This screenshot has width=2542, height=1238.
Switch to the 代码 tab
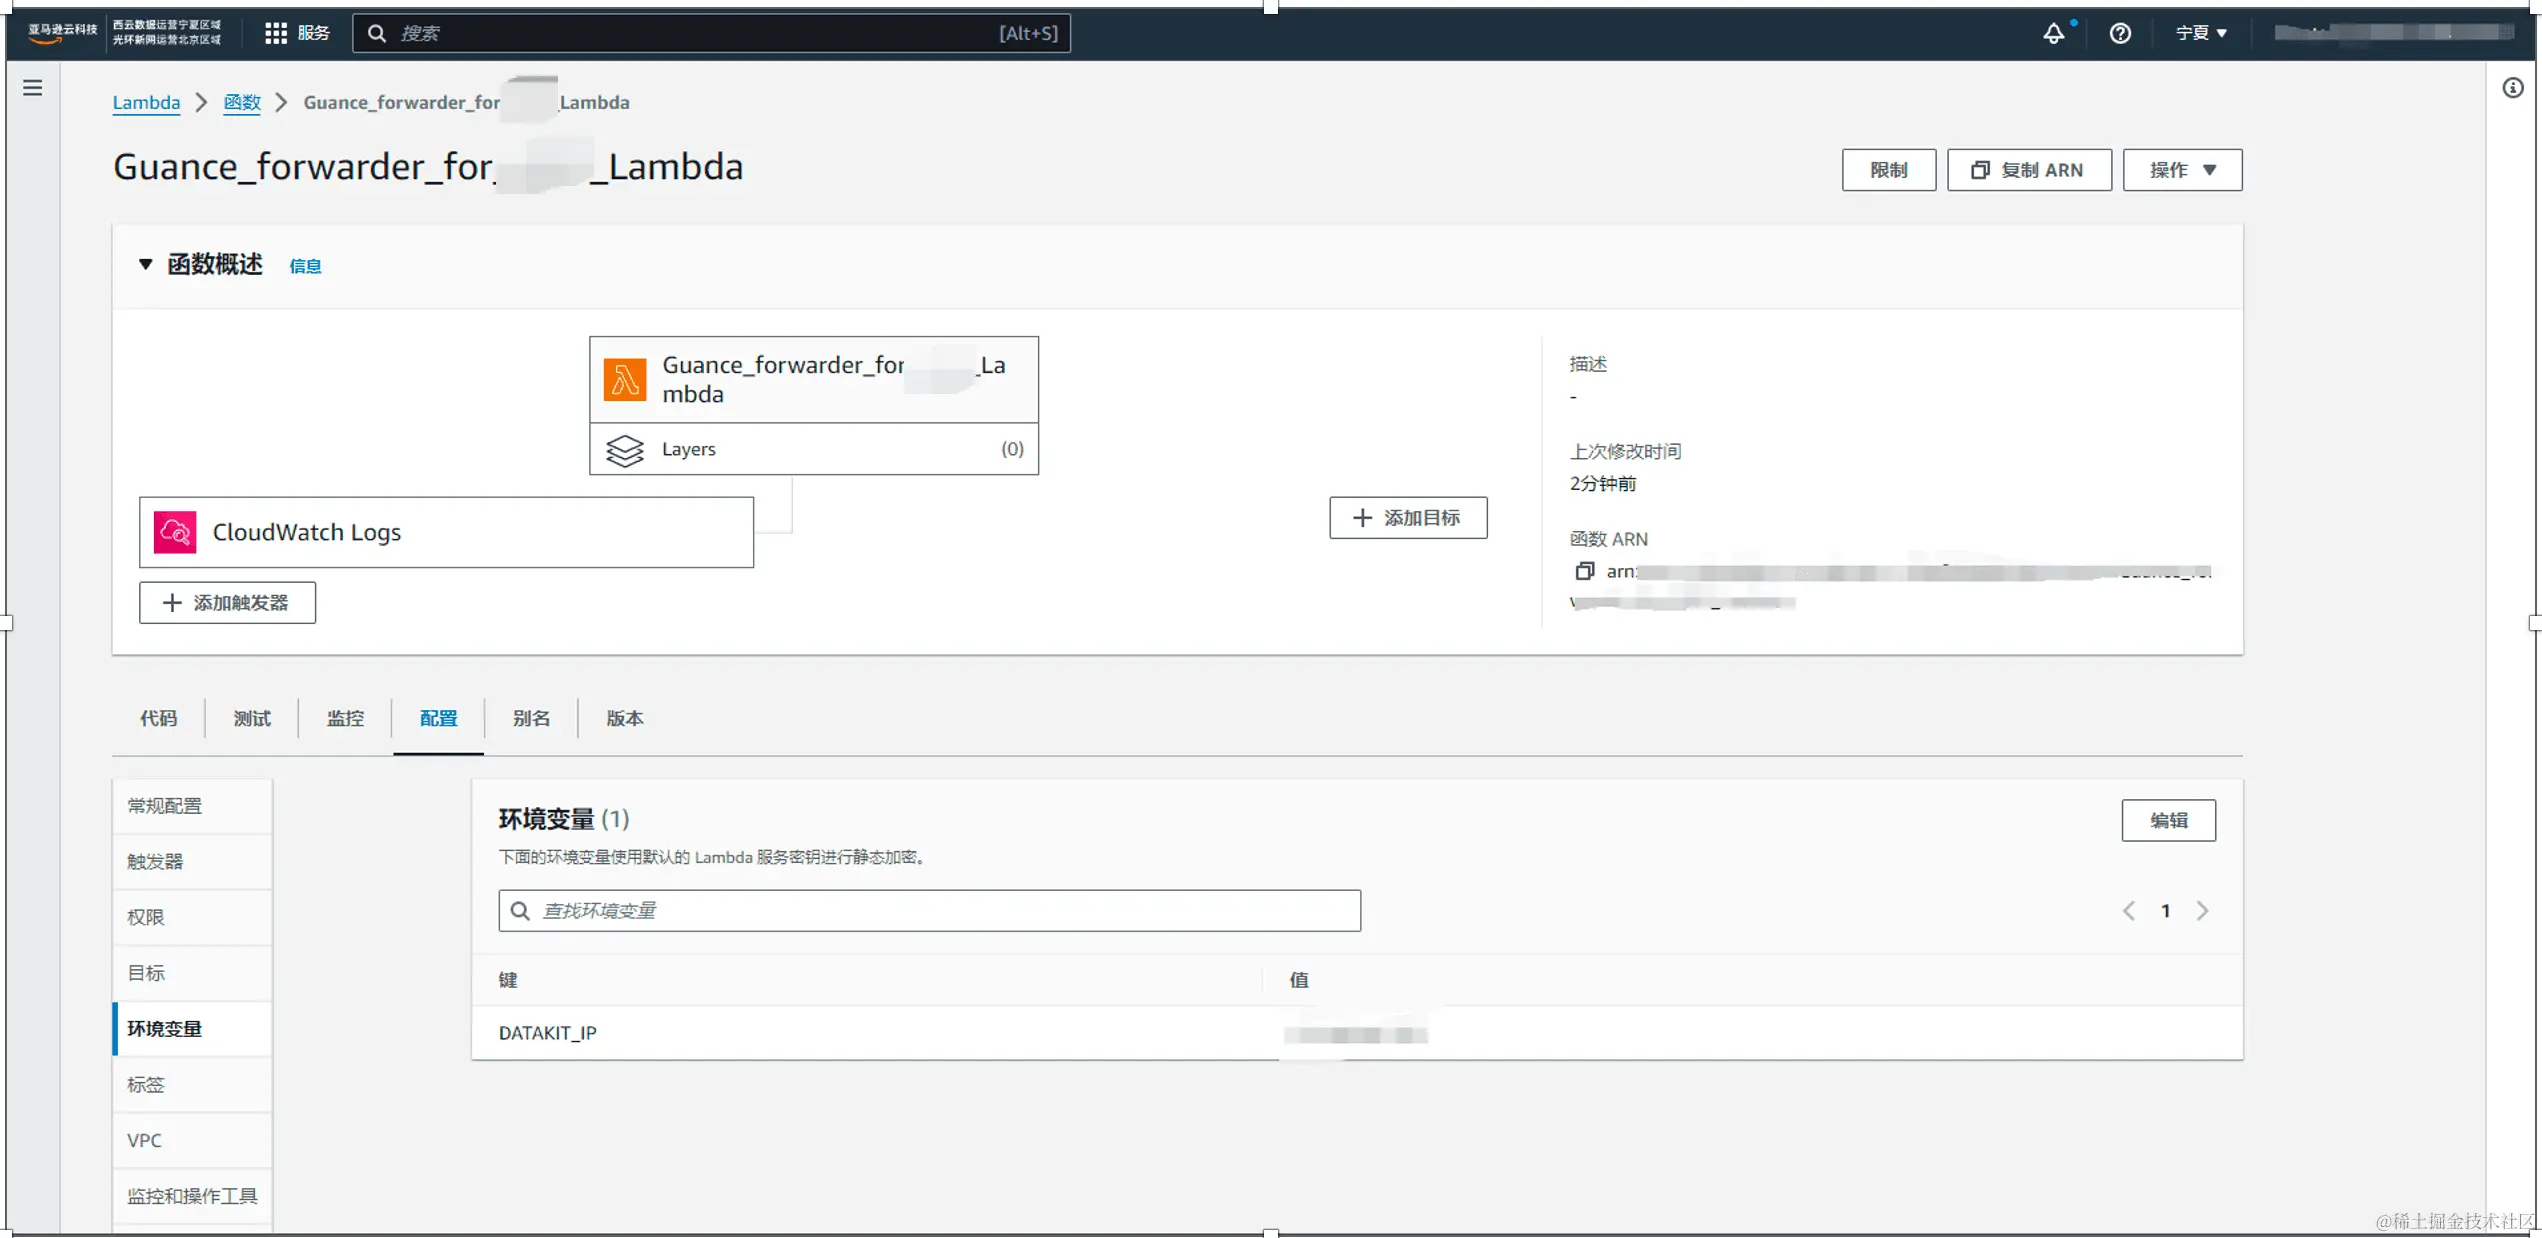pos(158,718)
